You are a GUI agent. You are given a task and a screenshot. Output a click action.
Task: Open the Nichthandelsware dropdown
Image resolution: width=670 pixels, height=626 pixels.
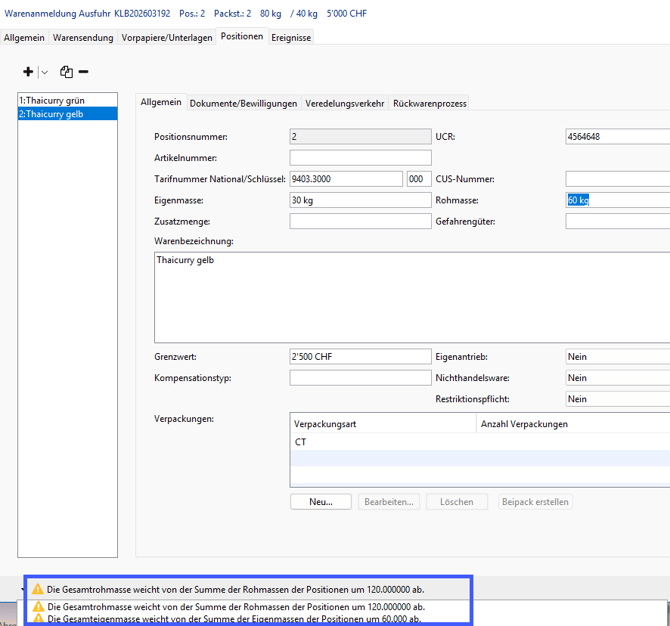click(x=617, y=378)
